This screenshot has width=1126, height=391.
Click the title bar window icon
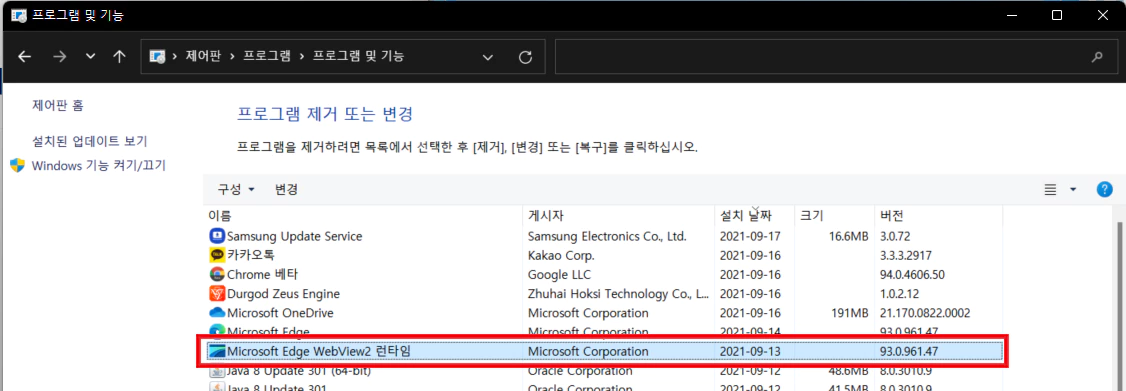tap(19, 15)
